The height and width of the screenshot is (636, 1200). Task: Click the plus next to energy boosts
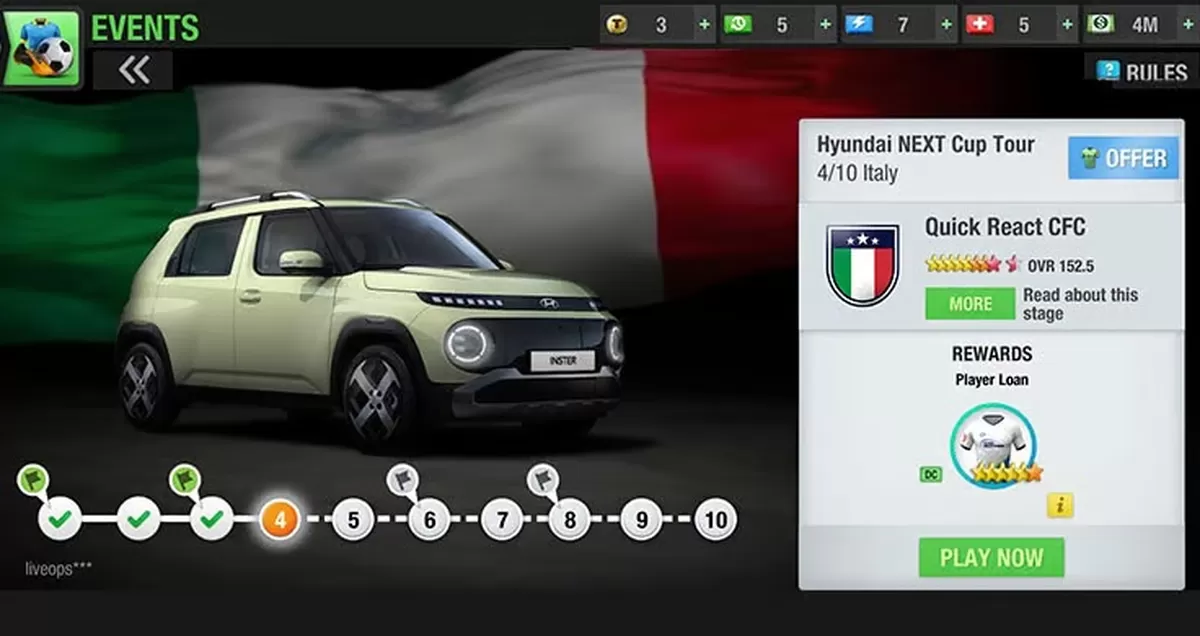point(946,25)
